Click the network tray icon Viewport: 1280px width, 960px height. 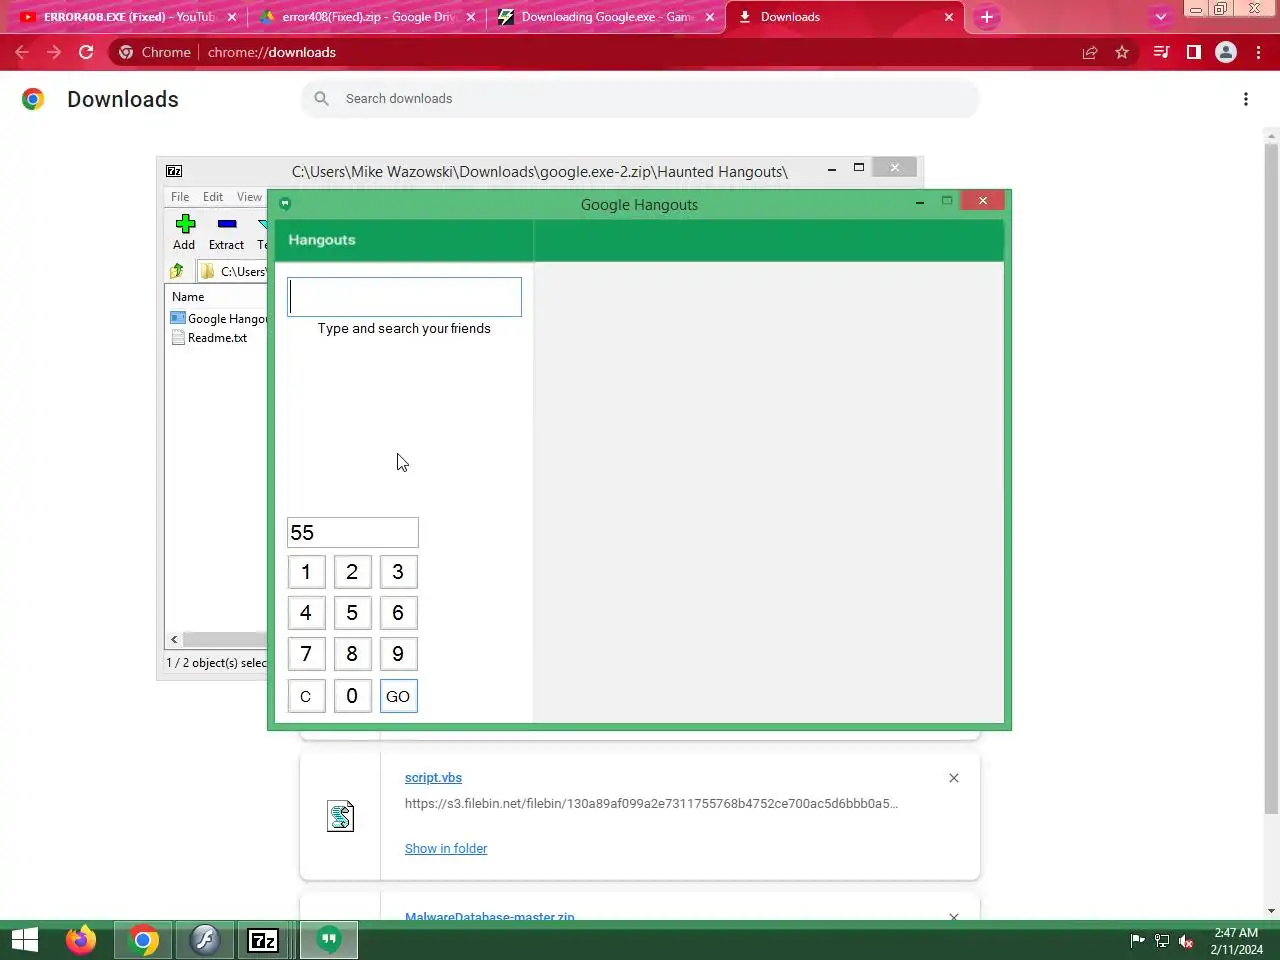(x=1162, y=941)
